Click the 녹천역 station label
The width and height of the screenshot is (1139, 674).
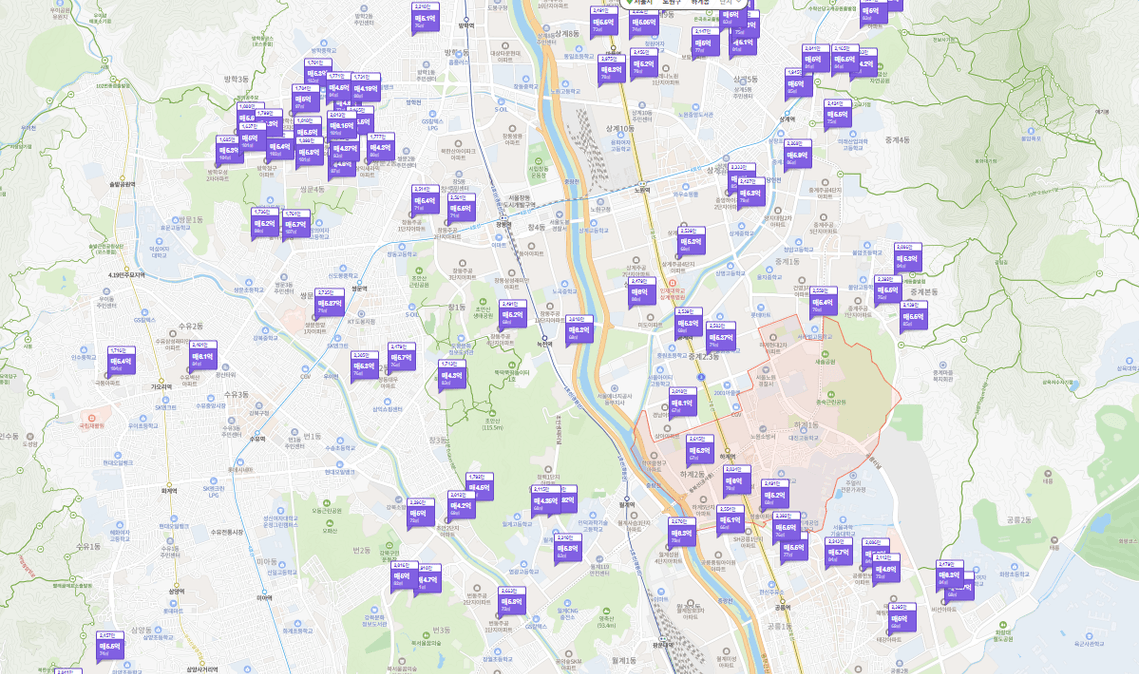click(x=546, y=344)
